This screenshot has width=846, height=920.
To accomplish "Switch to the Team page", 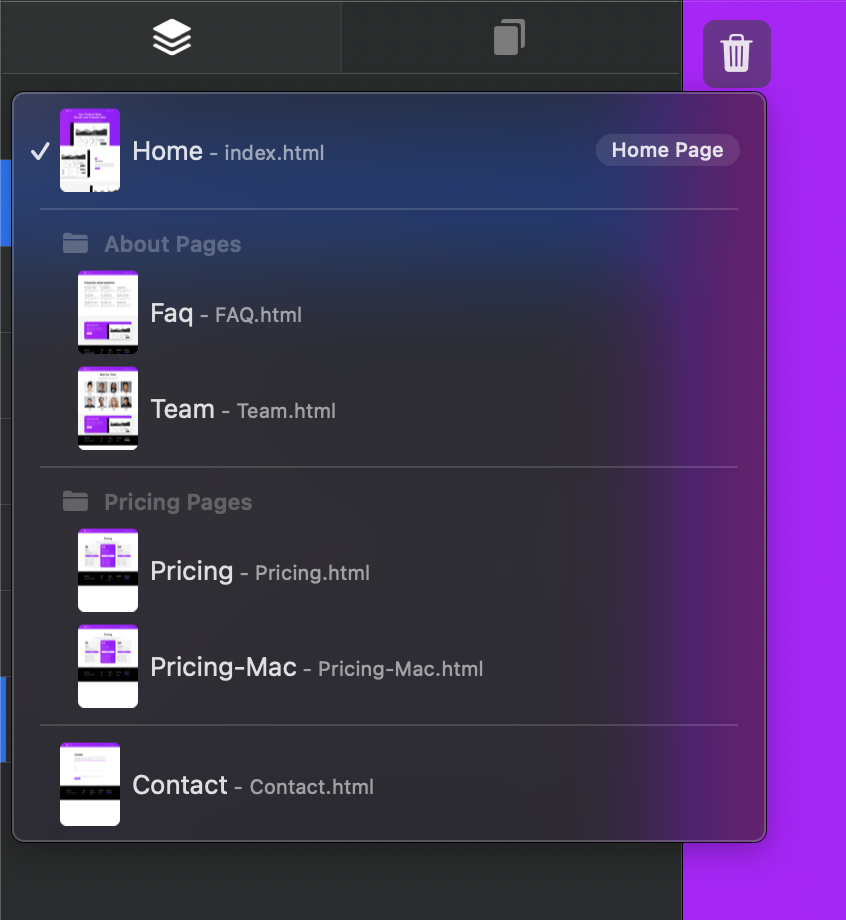I will coord(242,410).
